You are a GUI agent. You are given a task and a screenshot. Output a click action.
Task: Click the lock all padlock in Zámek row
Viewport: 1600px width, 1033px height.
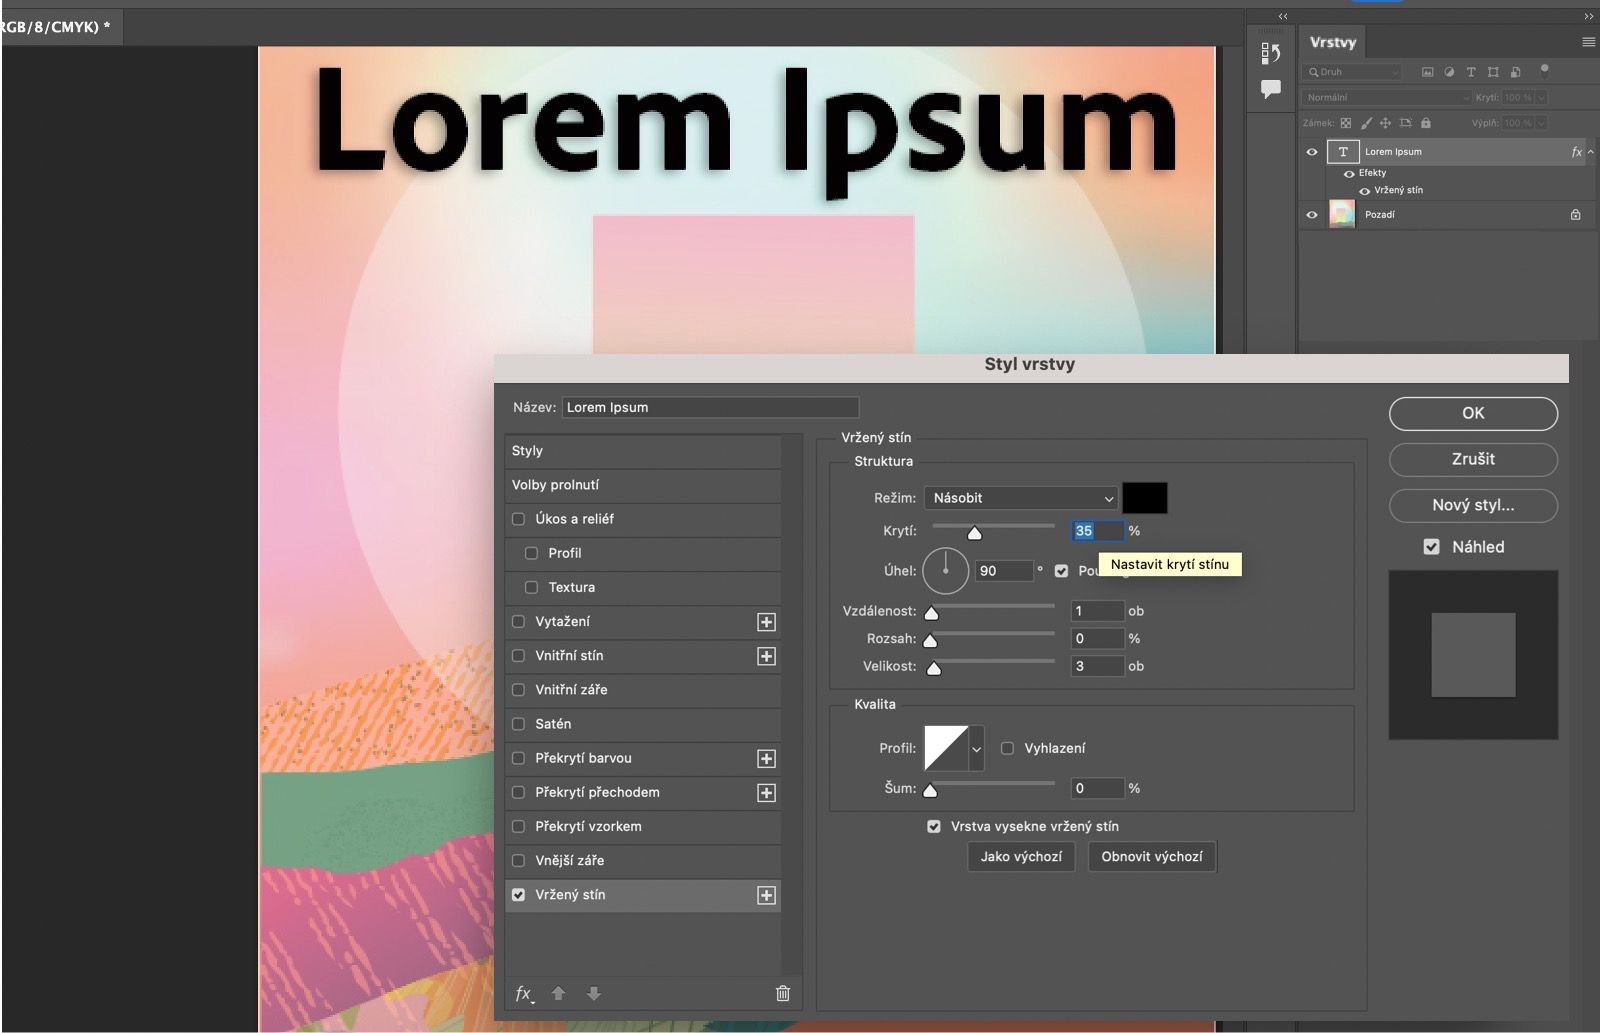coord(1426,123)
